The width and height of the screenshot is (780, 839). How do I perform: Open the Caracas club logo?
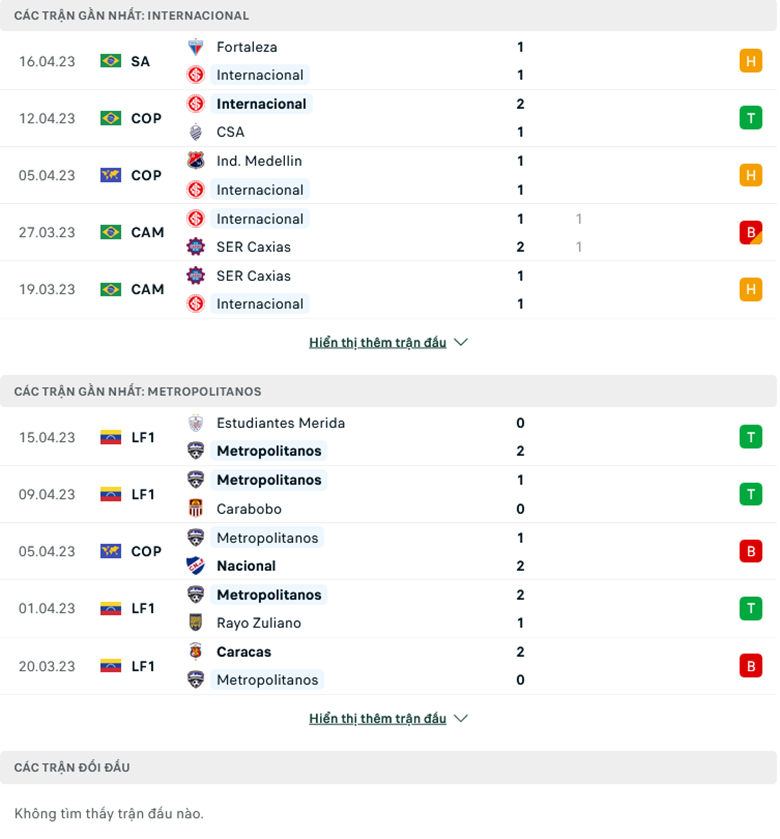coord(196,651)
